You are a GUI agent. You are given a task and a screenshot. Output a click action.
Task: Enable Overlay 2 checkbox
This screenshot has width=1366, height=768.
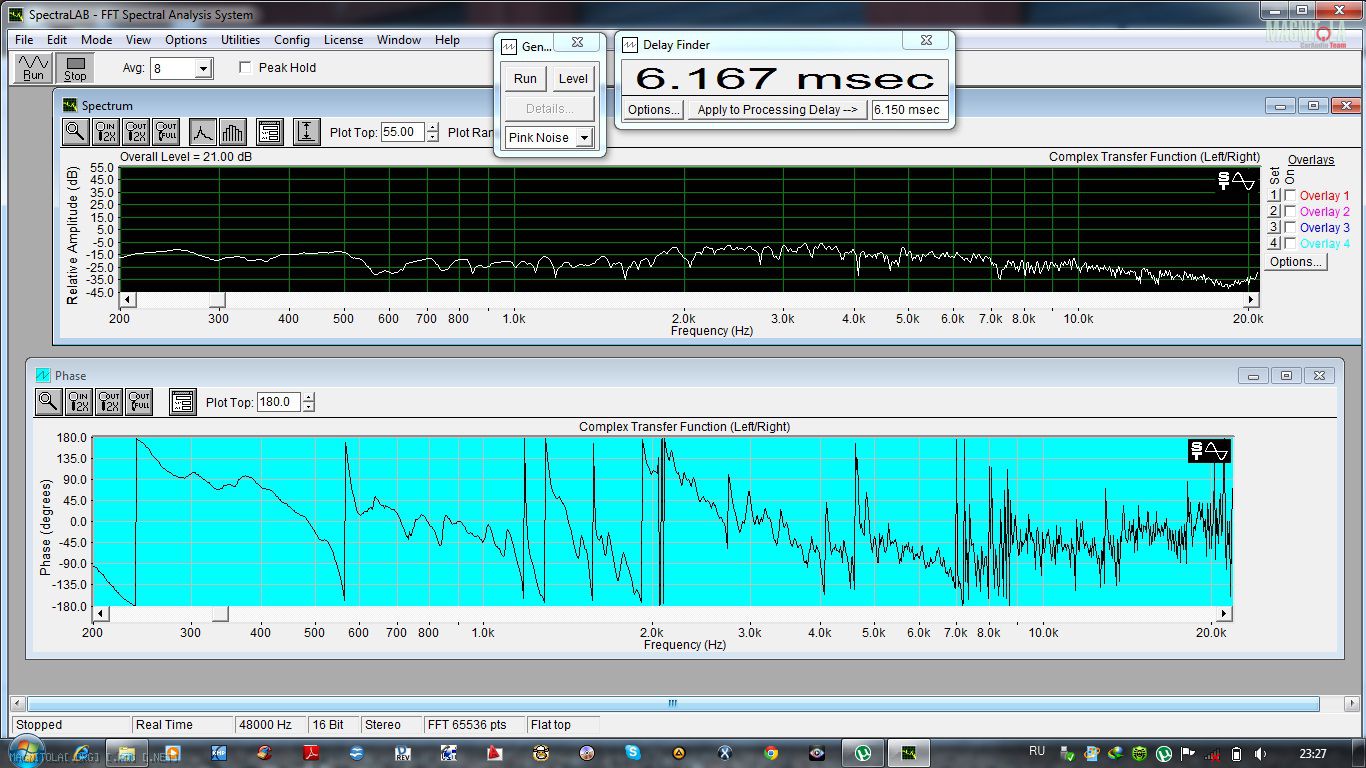point(1290,212)
